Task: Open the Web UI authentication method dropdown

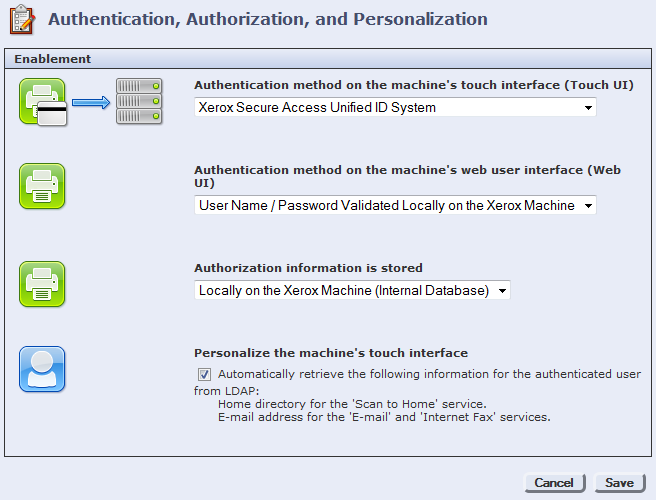Action: point(395,205)
